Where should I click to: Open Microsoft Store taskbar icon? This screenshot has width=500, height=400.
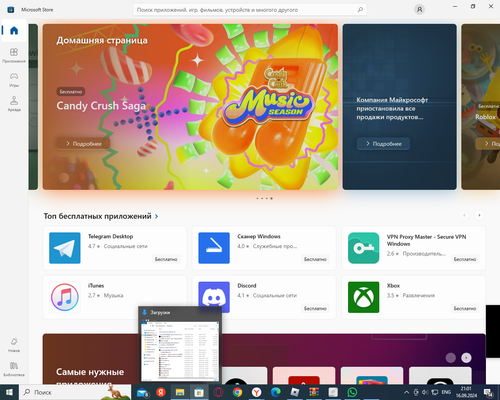[x=199, y=392]
